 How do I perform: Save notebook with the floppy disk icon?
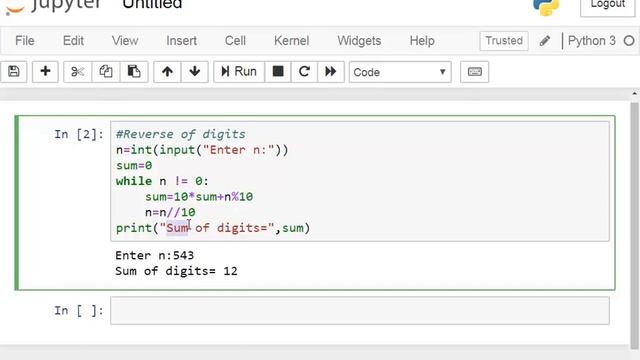13,72
